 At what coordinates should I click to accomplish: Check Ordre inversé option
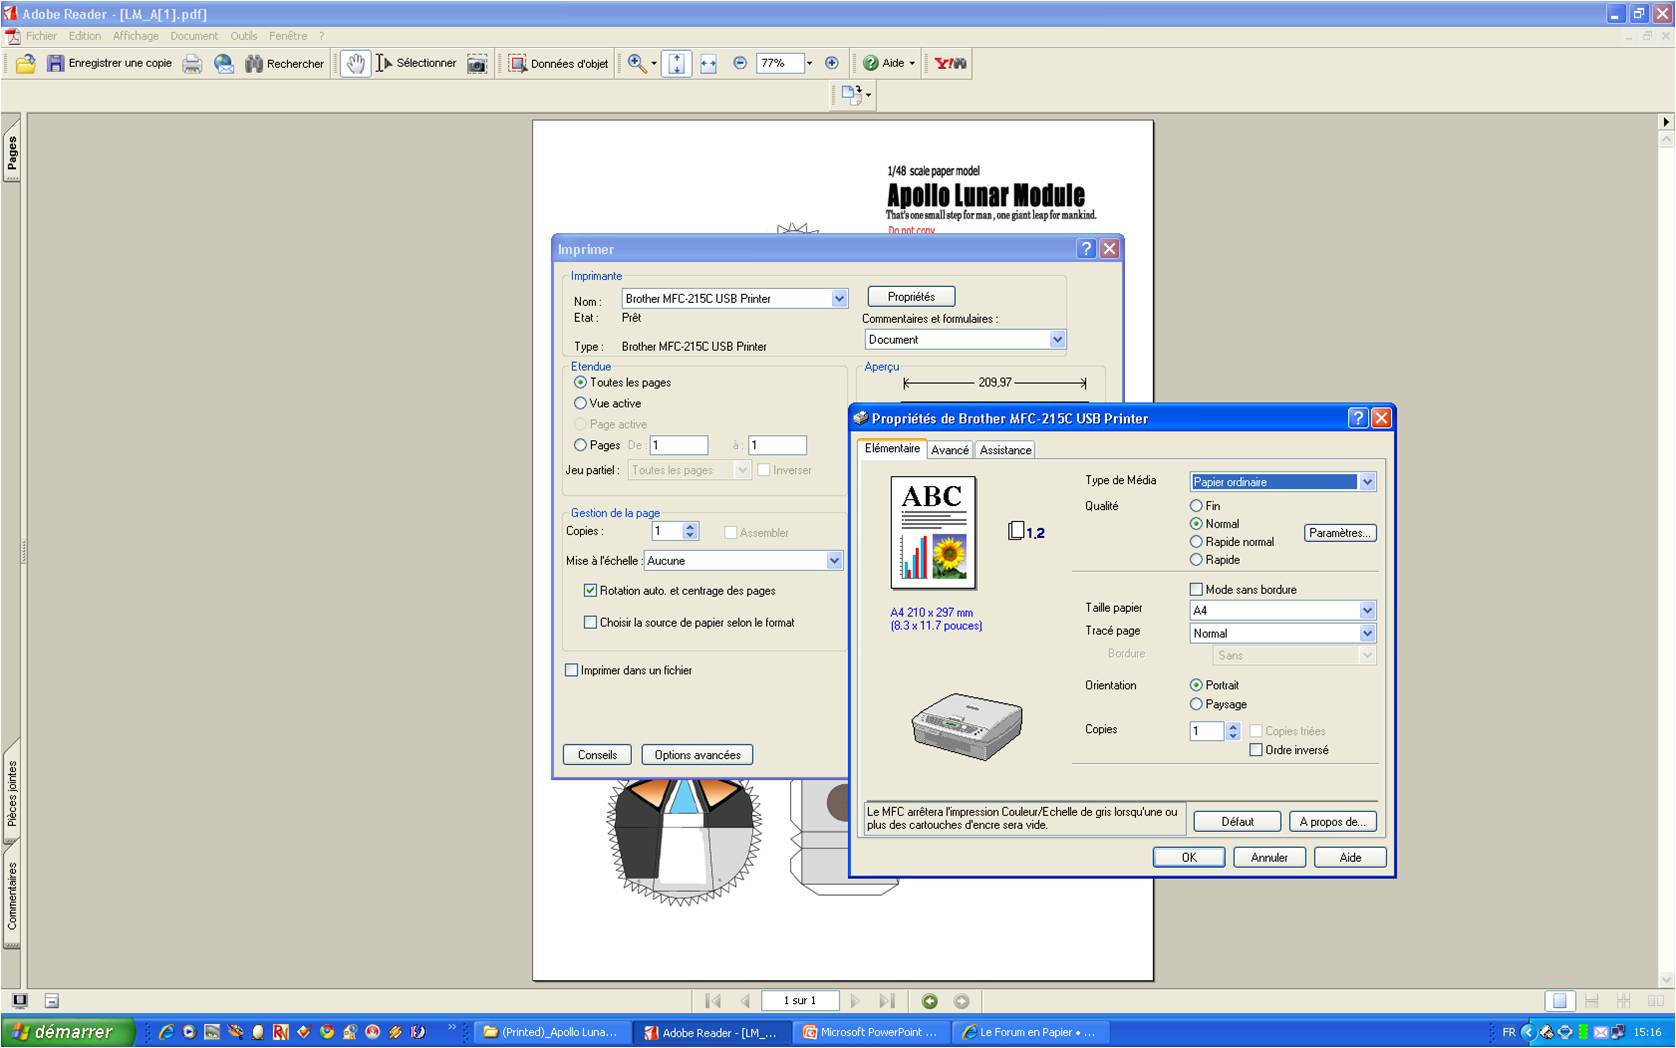[x=1256, y=750]
